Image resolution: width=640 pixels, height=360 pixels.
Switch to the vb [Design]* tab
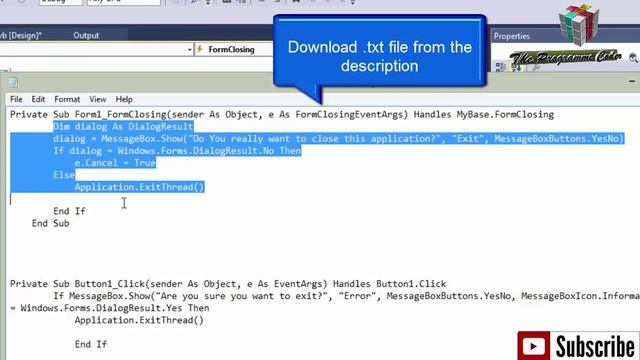coord(21,36)
